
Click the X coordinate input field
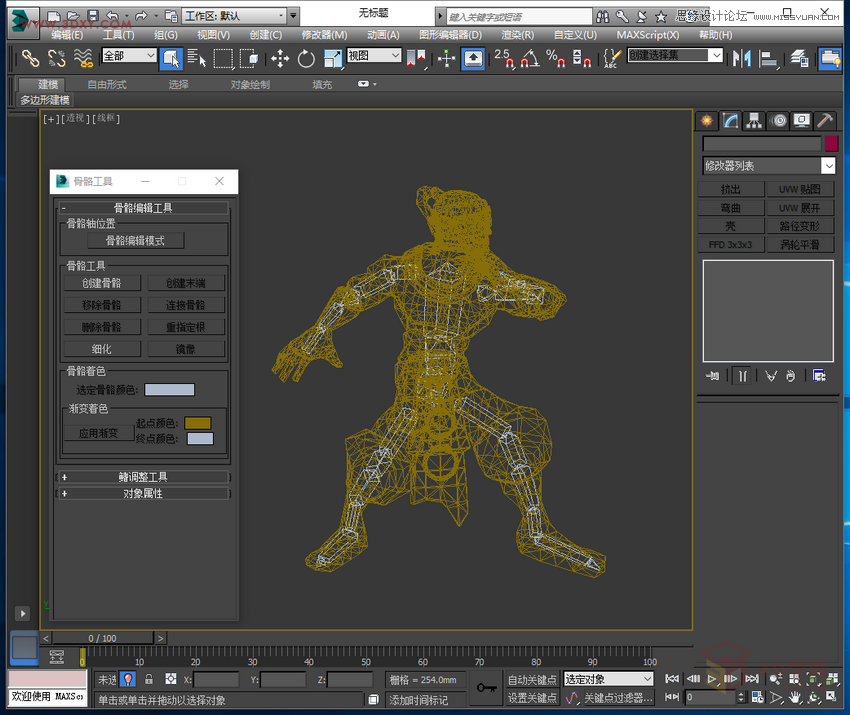216,680
